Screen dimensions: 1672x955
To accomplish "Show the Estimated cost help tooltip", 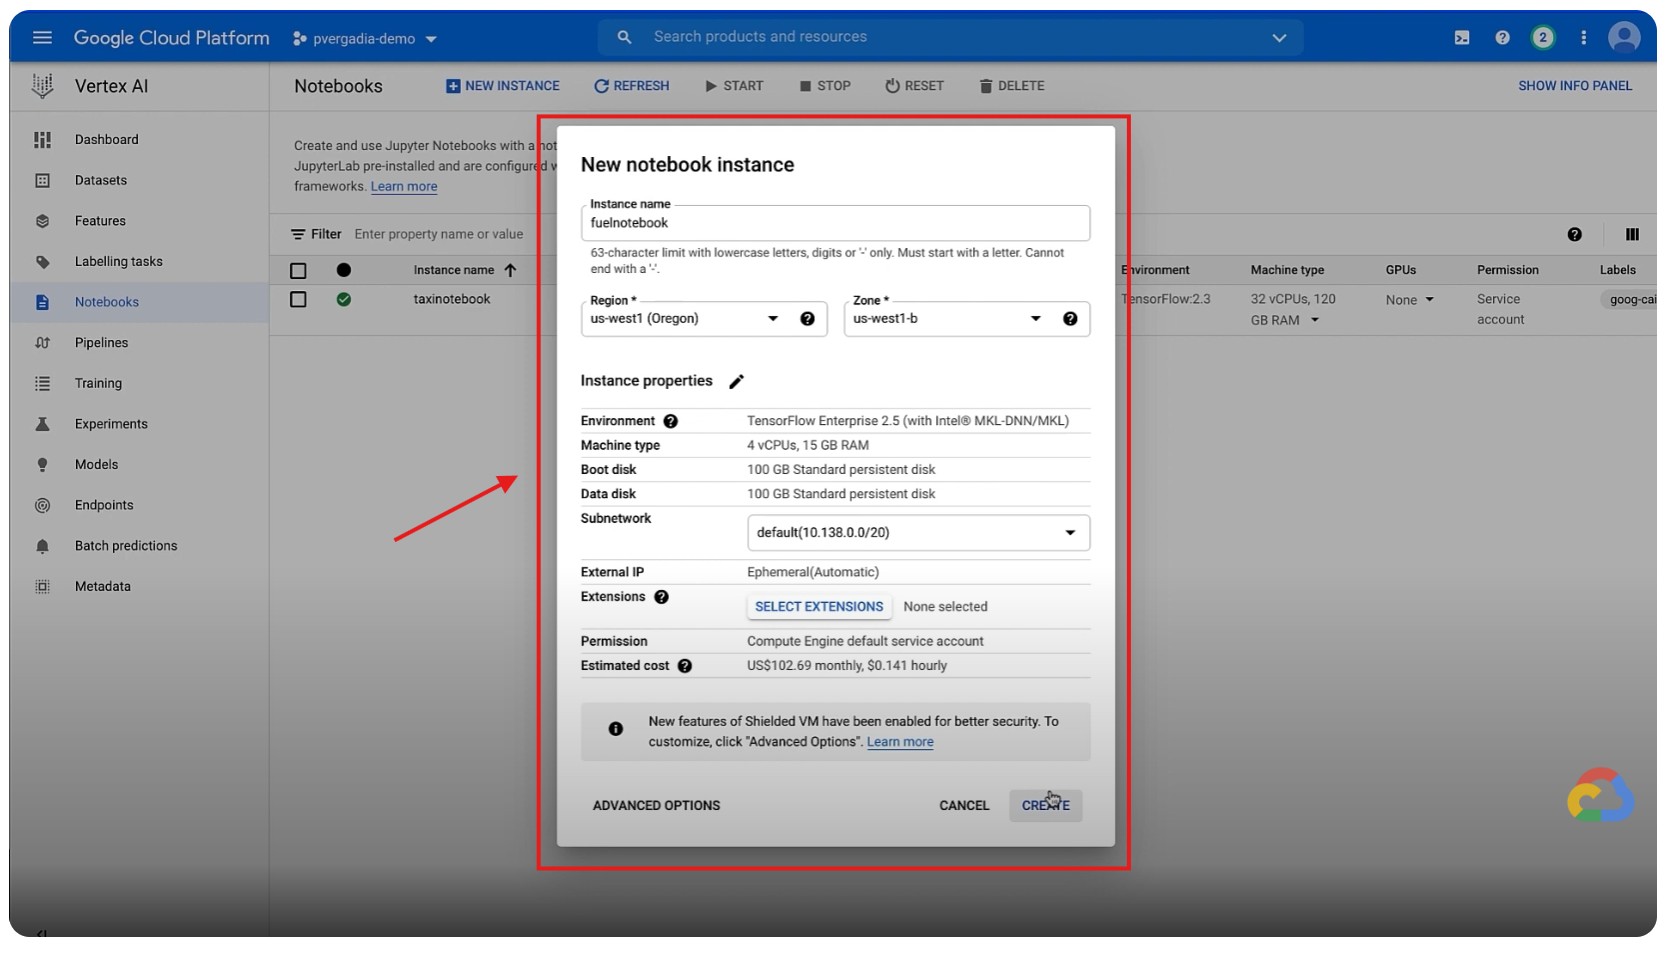I will point(685,666).
